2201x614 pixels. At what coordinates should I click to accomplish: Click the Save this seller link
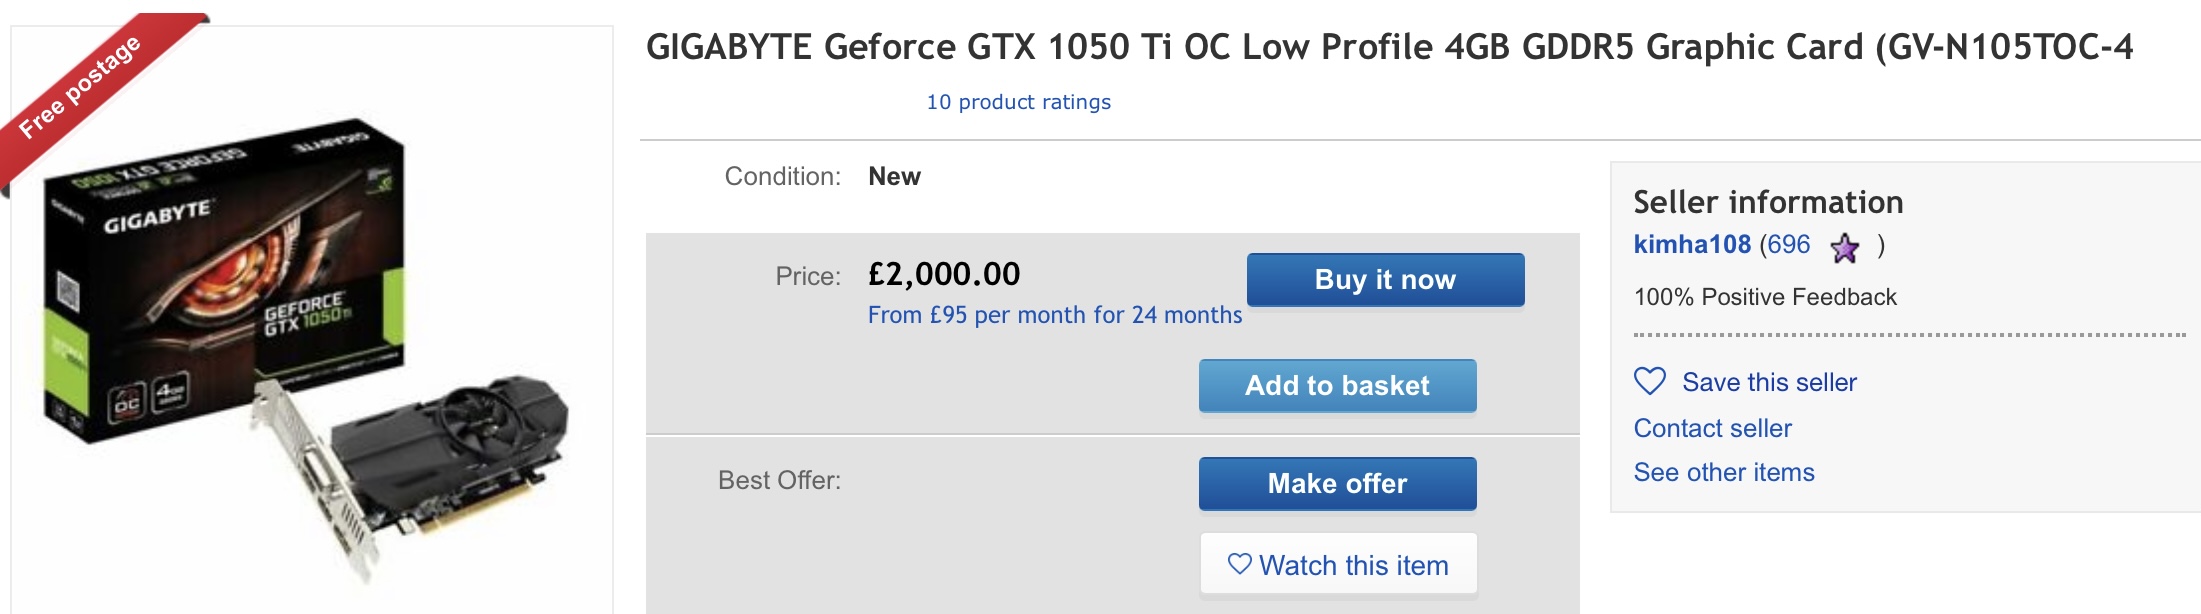point(1769,382)
